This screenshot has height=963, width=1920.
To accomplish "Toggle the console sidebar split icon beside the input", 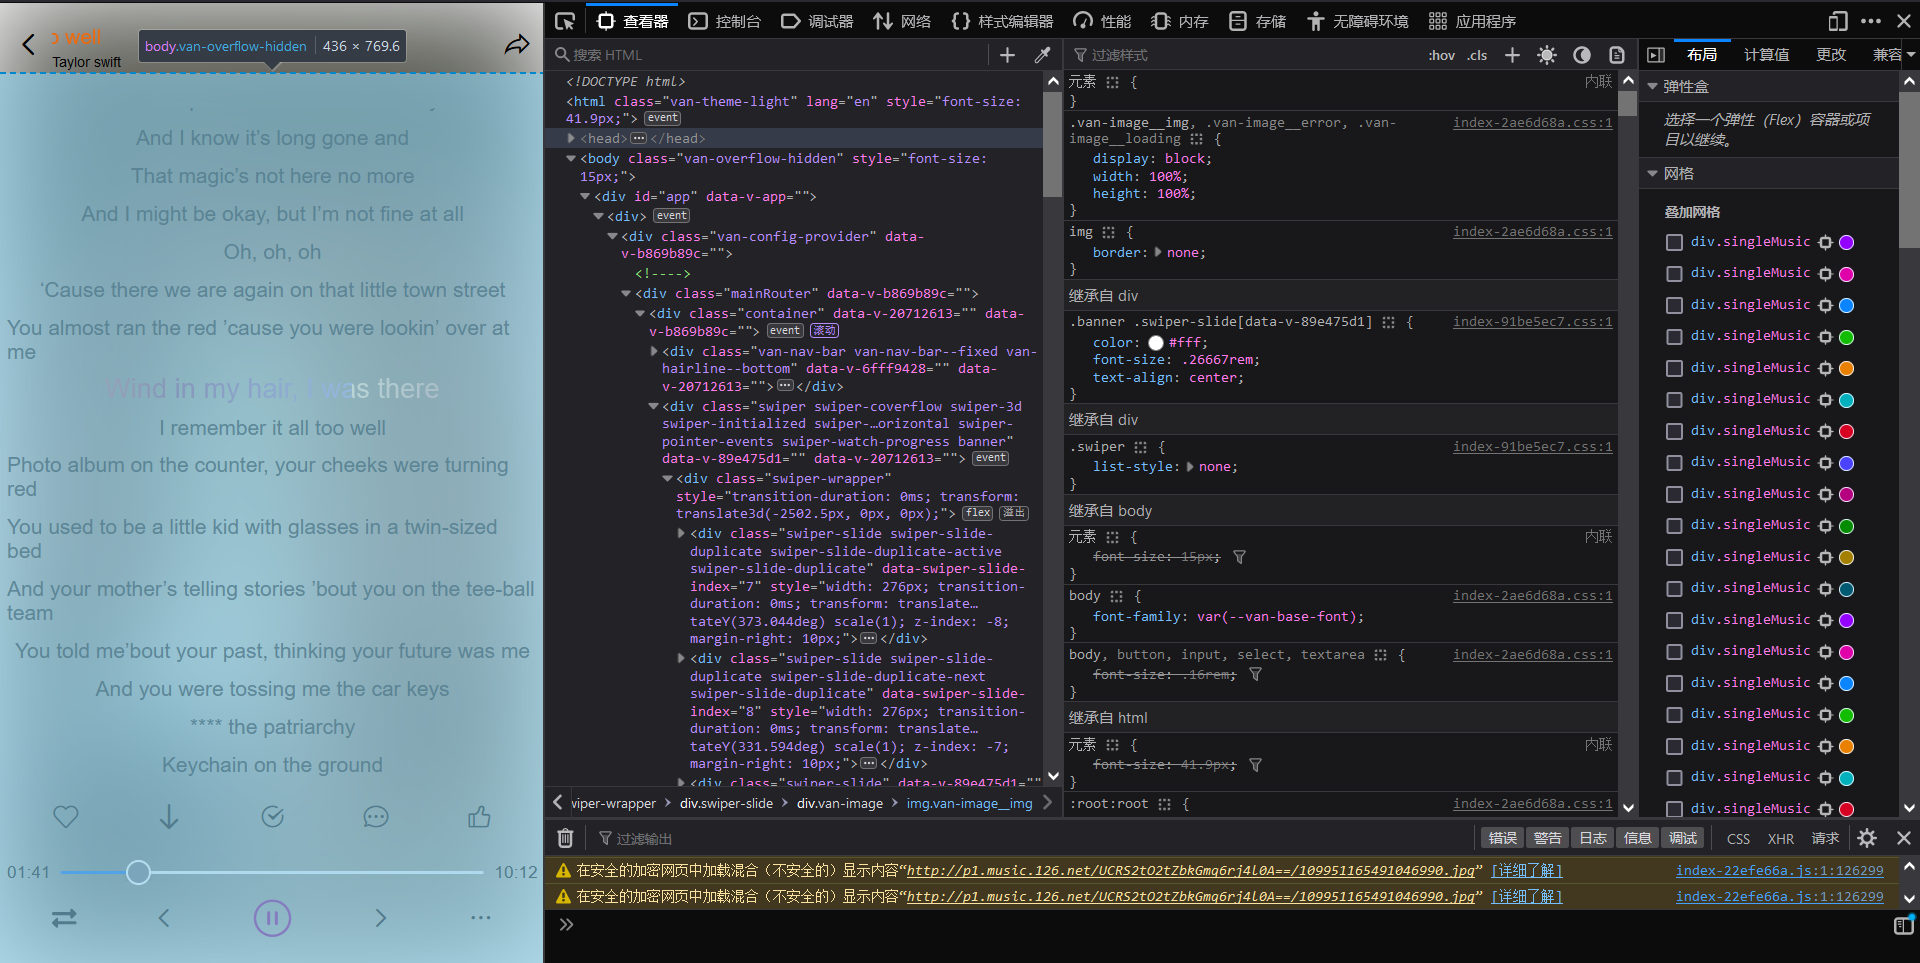I will (1903, 926).
